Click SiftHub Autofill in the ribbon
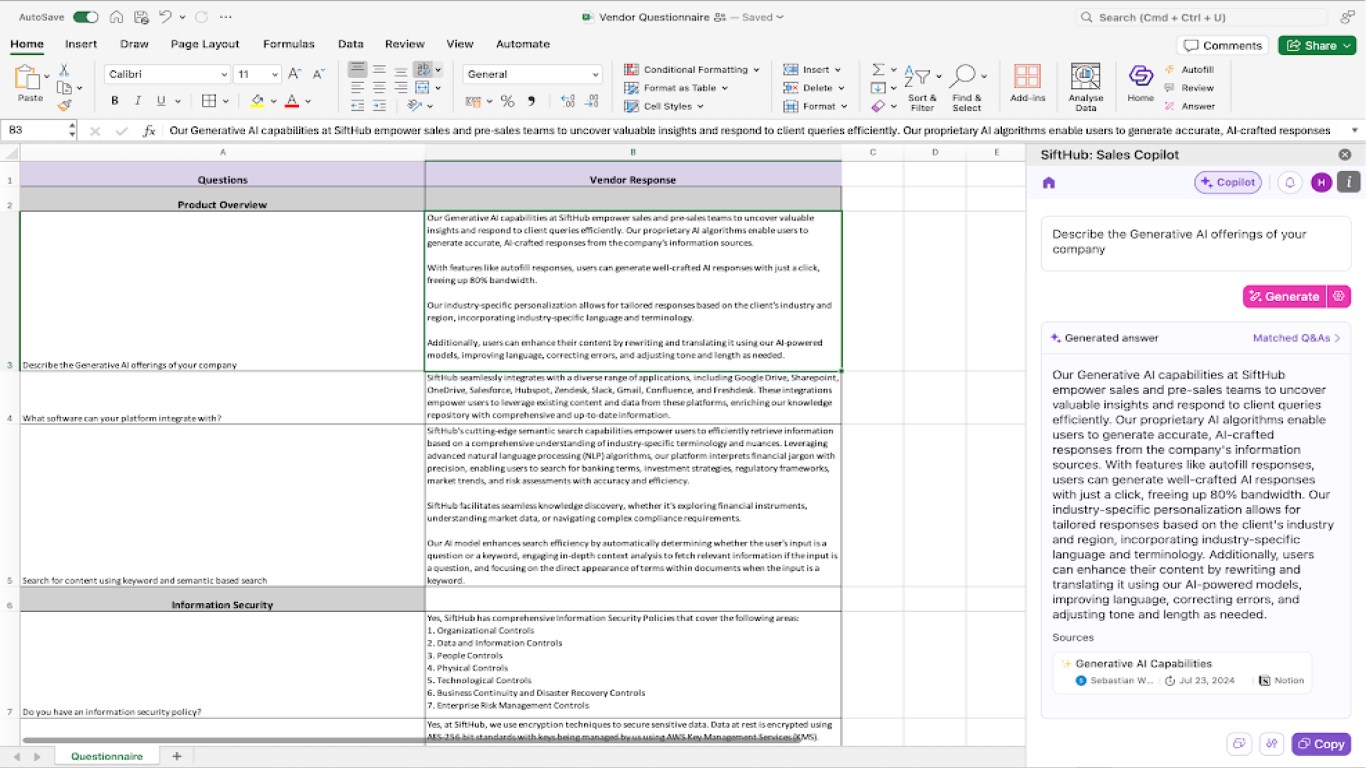Screen dimensions: 1366x768 1190,70
